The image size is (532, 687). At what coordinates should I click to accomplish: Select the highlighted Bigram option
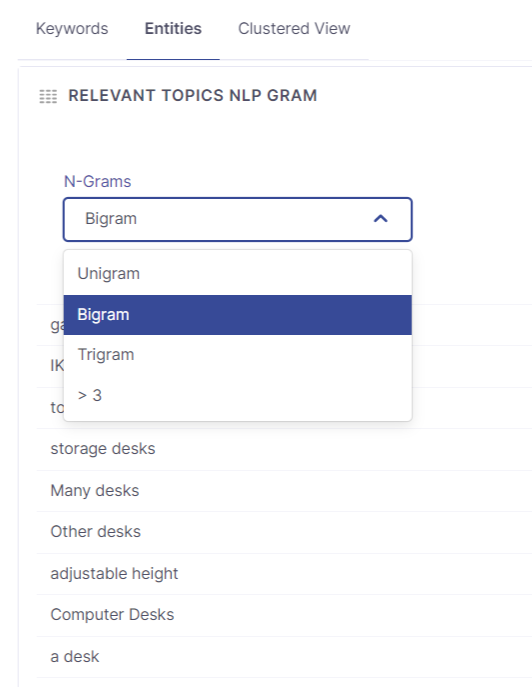coord(238,315)
